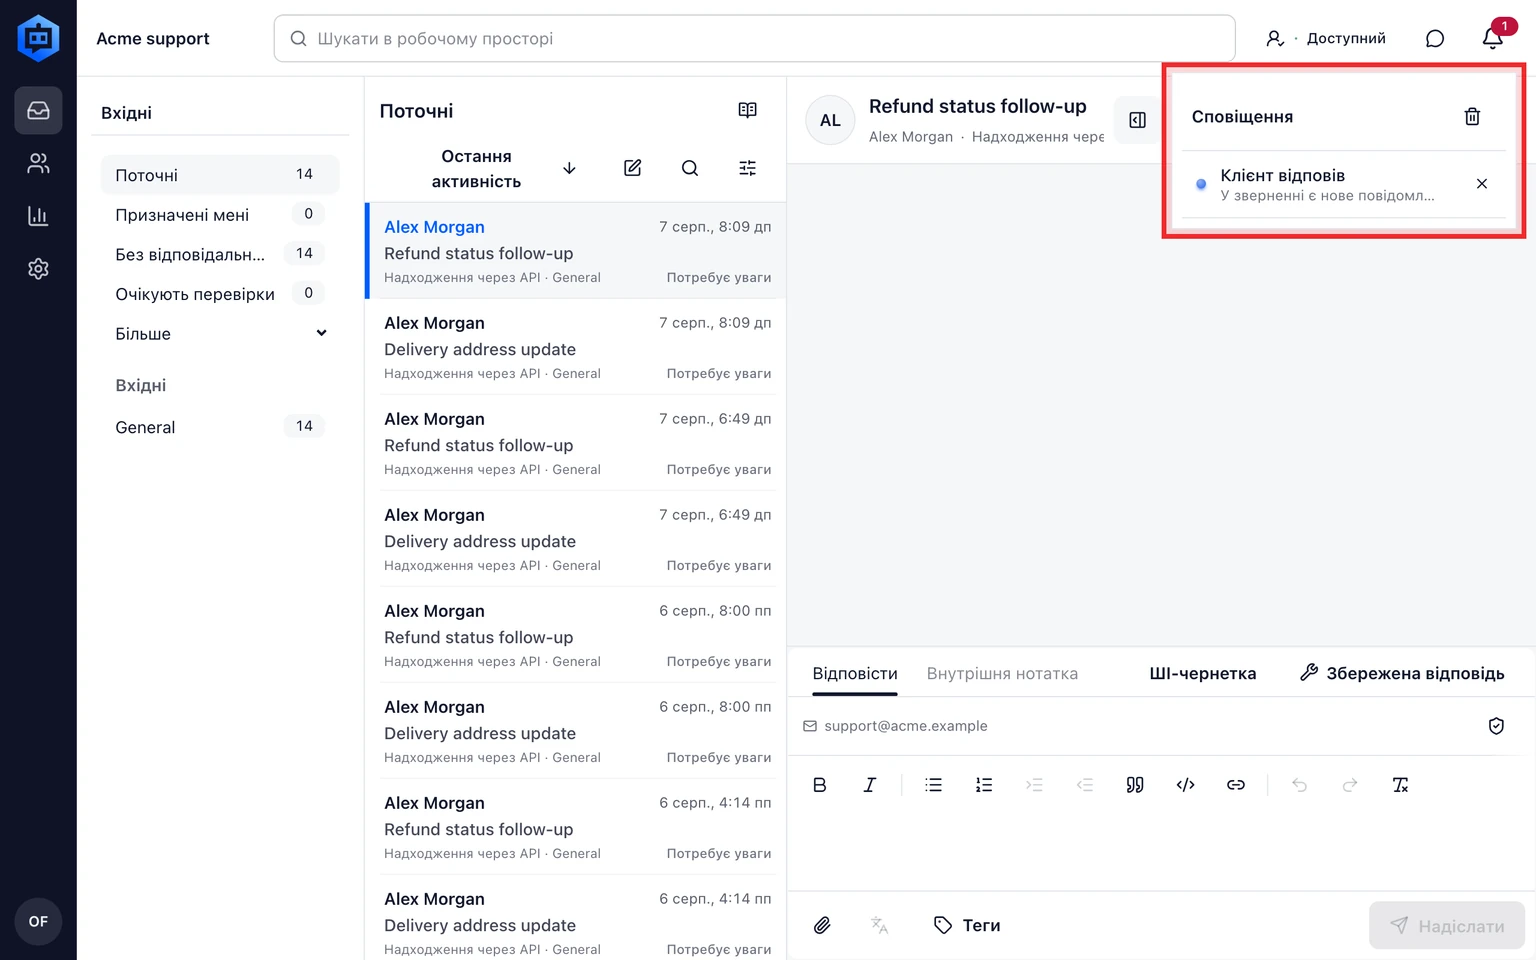
Task: Open Delivery address update from 7 серп., 8:09
Action: point(576,347)
